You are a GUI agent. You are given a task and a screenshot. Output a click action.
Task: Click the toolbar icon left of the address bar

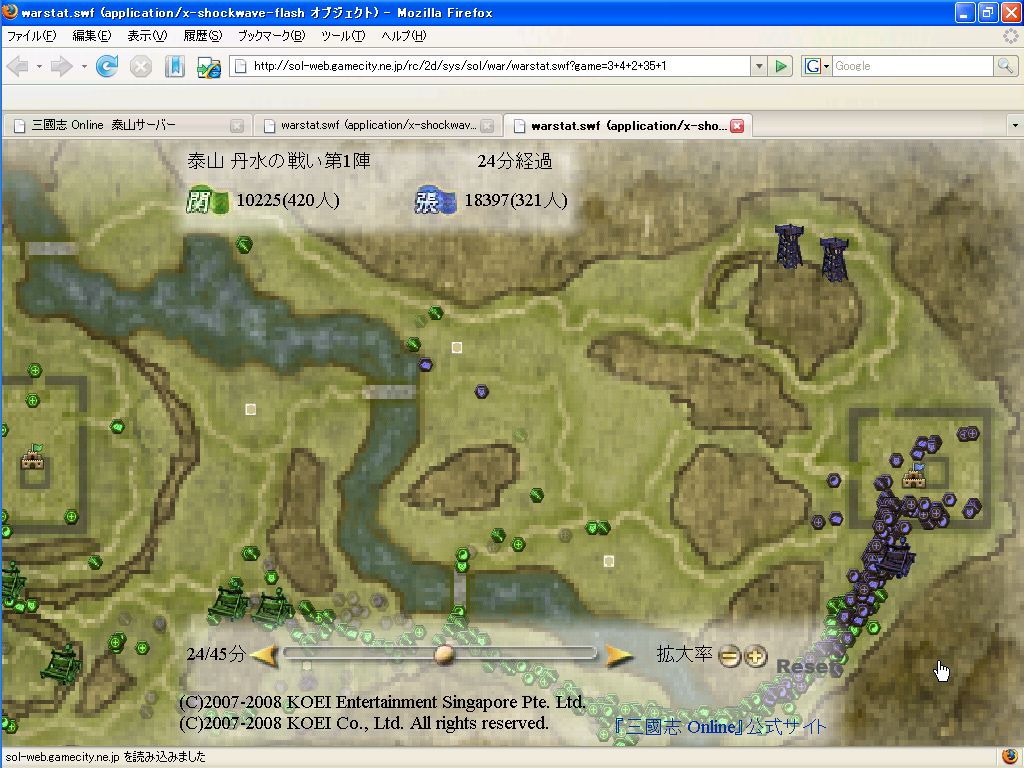pos(209,67)
